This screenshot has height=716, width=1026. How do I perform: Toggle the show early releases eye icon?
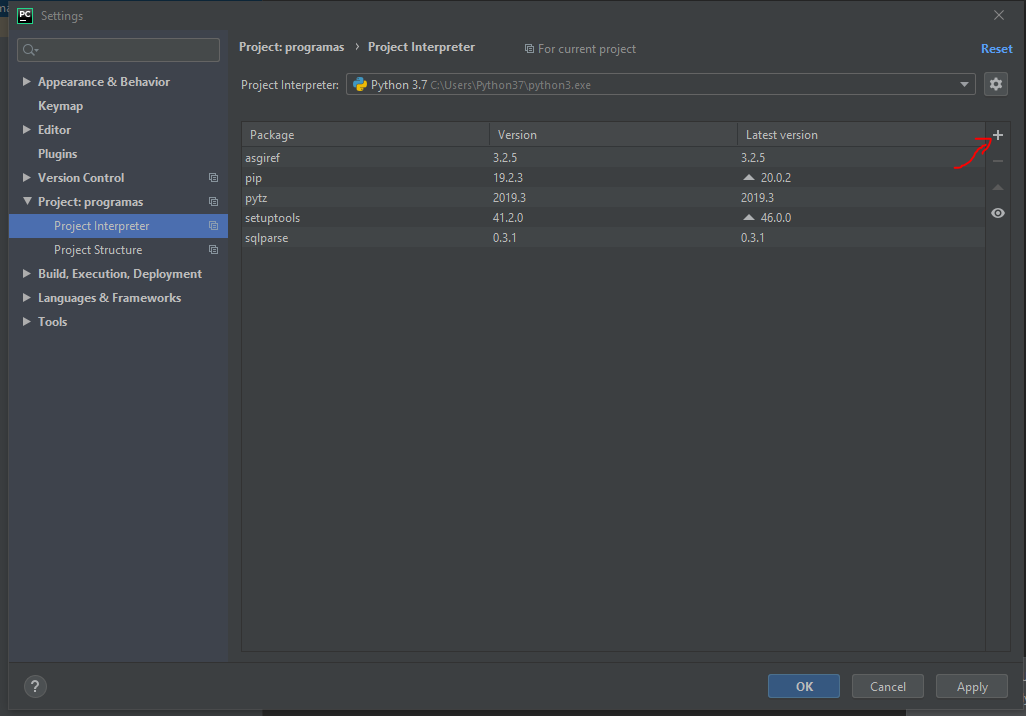(x=997, y=213)
